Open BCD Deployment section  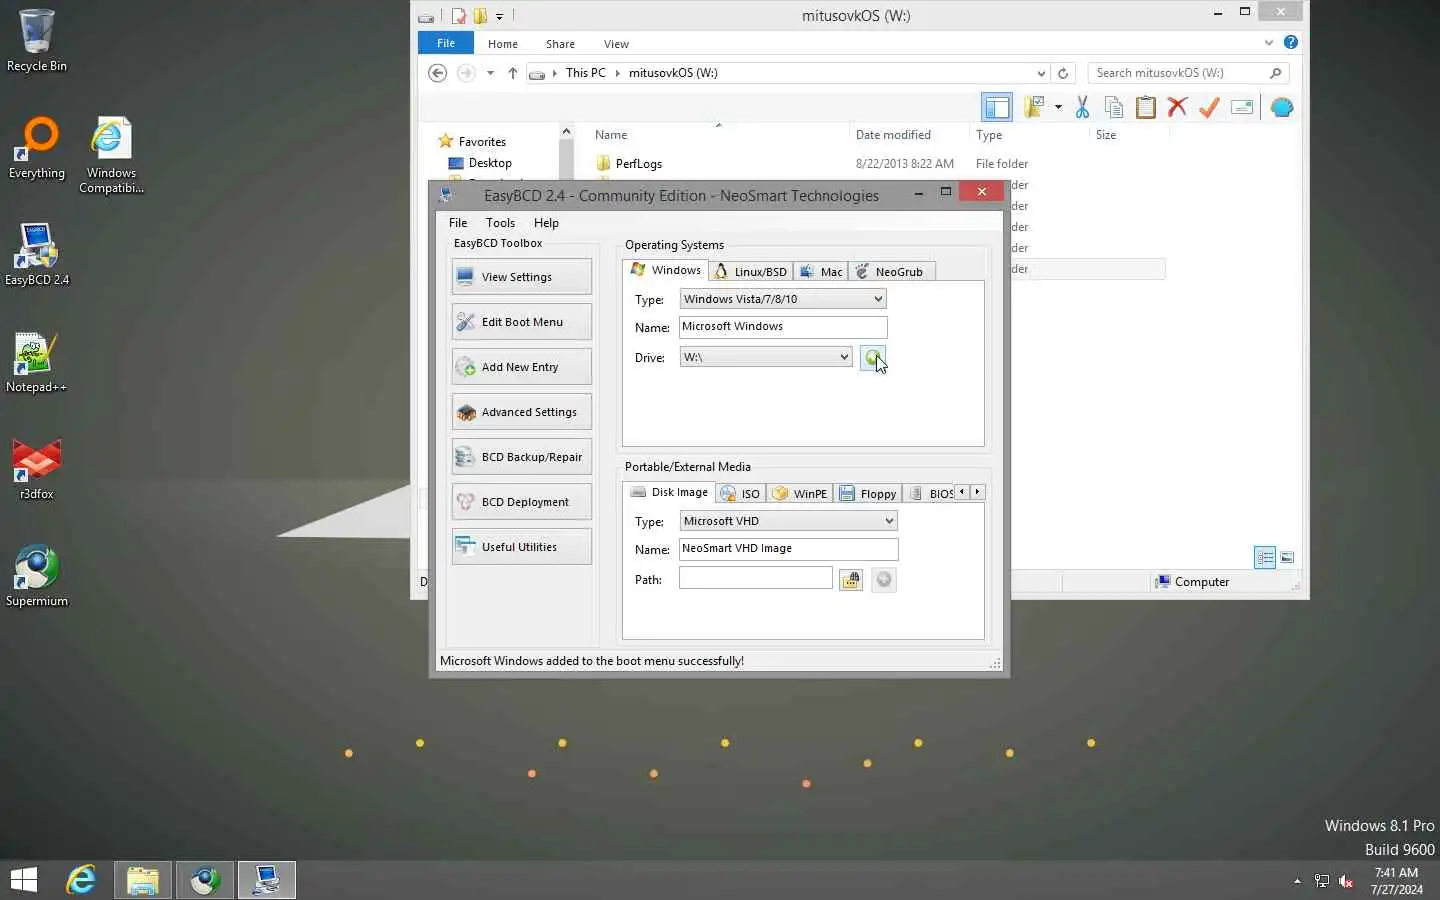[521, 502]
